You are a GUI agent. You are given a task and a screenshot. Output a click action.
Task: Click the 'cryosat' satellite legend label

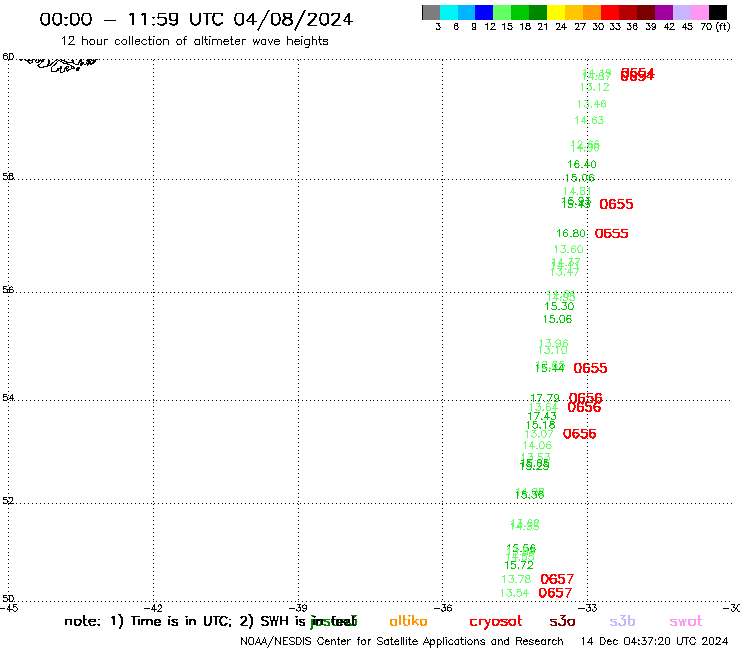(496, 622)
